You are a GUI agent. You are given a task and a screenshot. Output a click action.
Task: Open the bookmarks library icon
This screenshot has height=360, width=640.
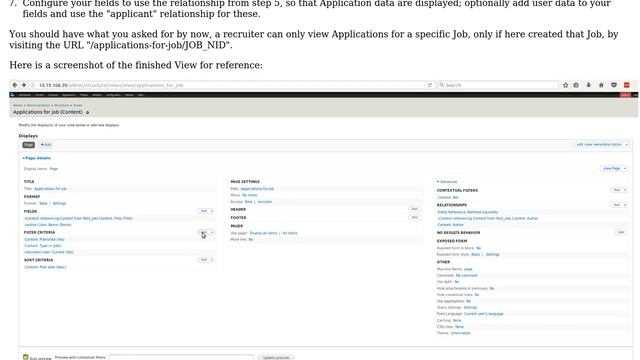pyautogui.click(x=576, y=85)
